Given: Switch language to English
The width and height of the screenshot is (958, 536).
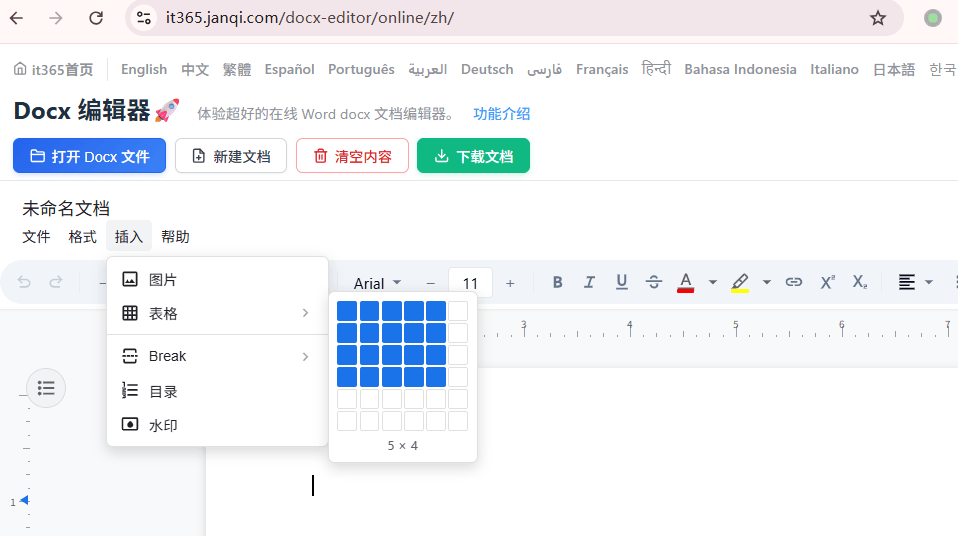Looking at the screenshot, I should 144,70.
